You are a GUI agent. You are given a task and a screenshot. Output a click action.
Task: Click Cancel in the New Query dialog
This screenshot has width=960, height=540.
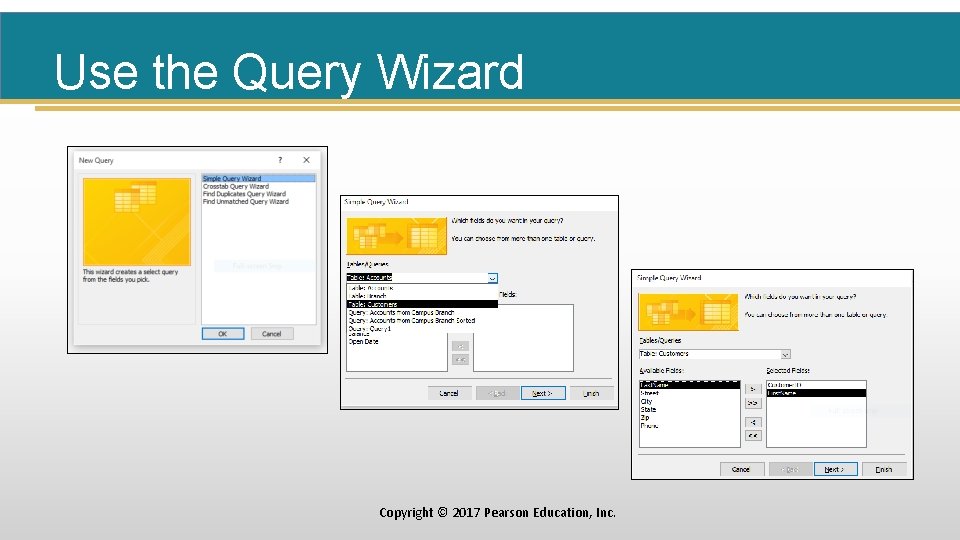272,334
